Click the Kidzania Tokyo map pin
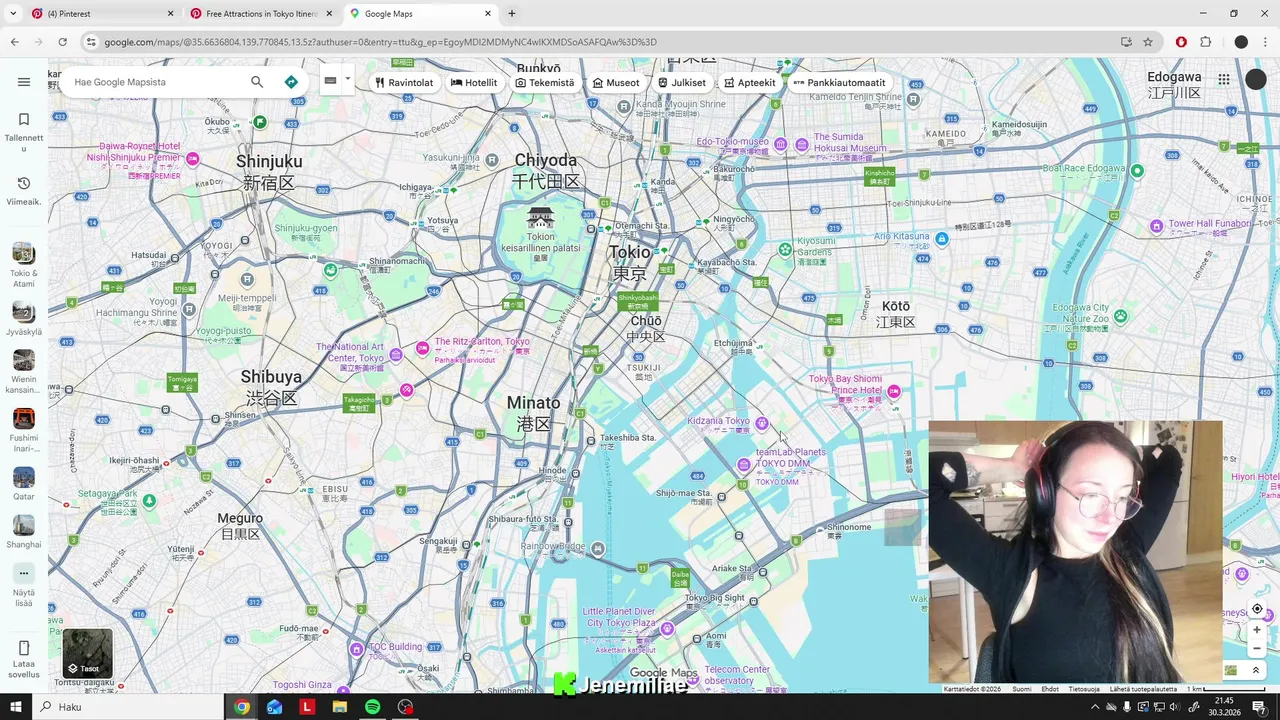Viewport: 1280px width, 720px height. pyautogui.click(x=761, y=423)
